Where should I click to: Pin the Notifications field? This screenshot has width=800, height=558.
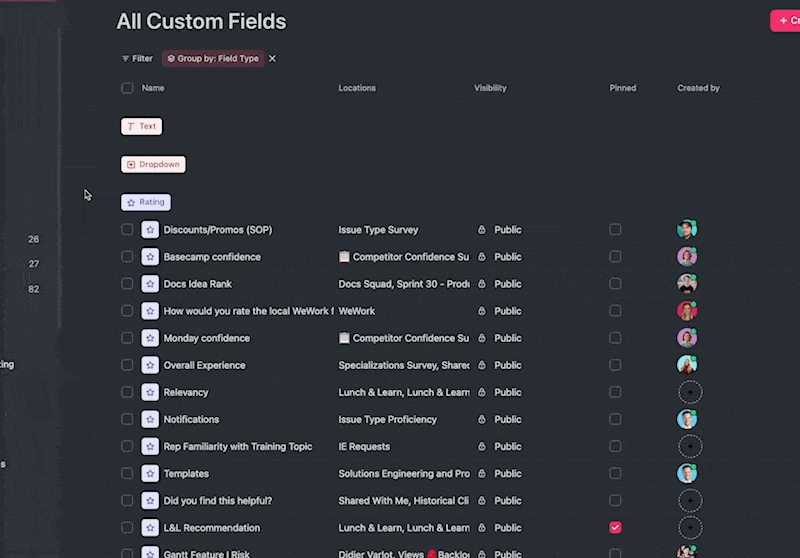tap(615, 419)
